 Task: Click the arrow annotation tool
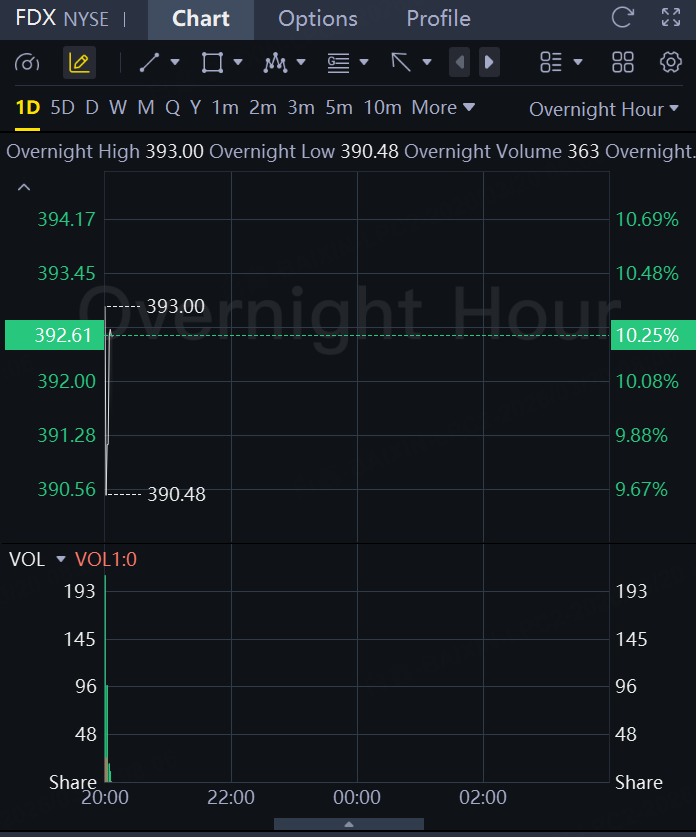click(401, 63)
